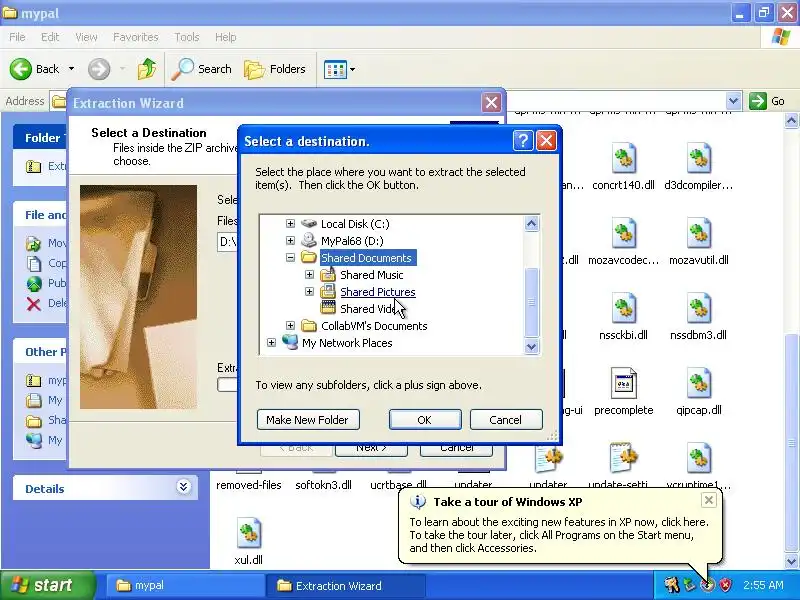The image size is (800, 600).
Task: Click the mypal window scroll down arrow
Action: (791, 561)
